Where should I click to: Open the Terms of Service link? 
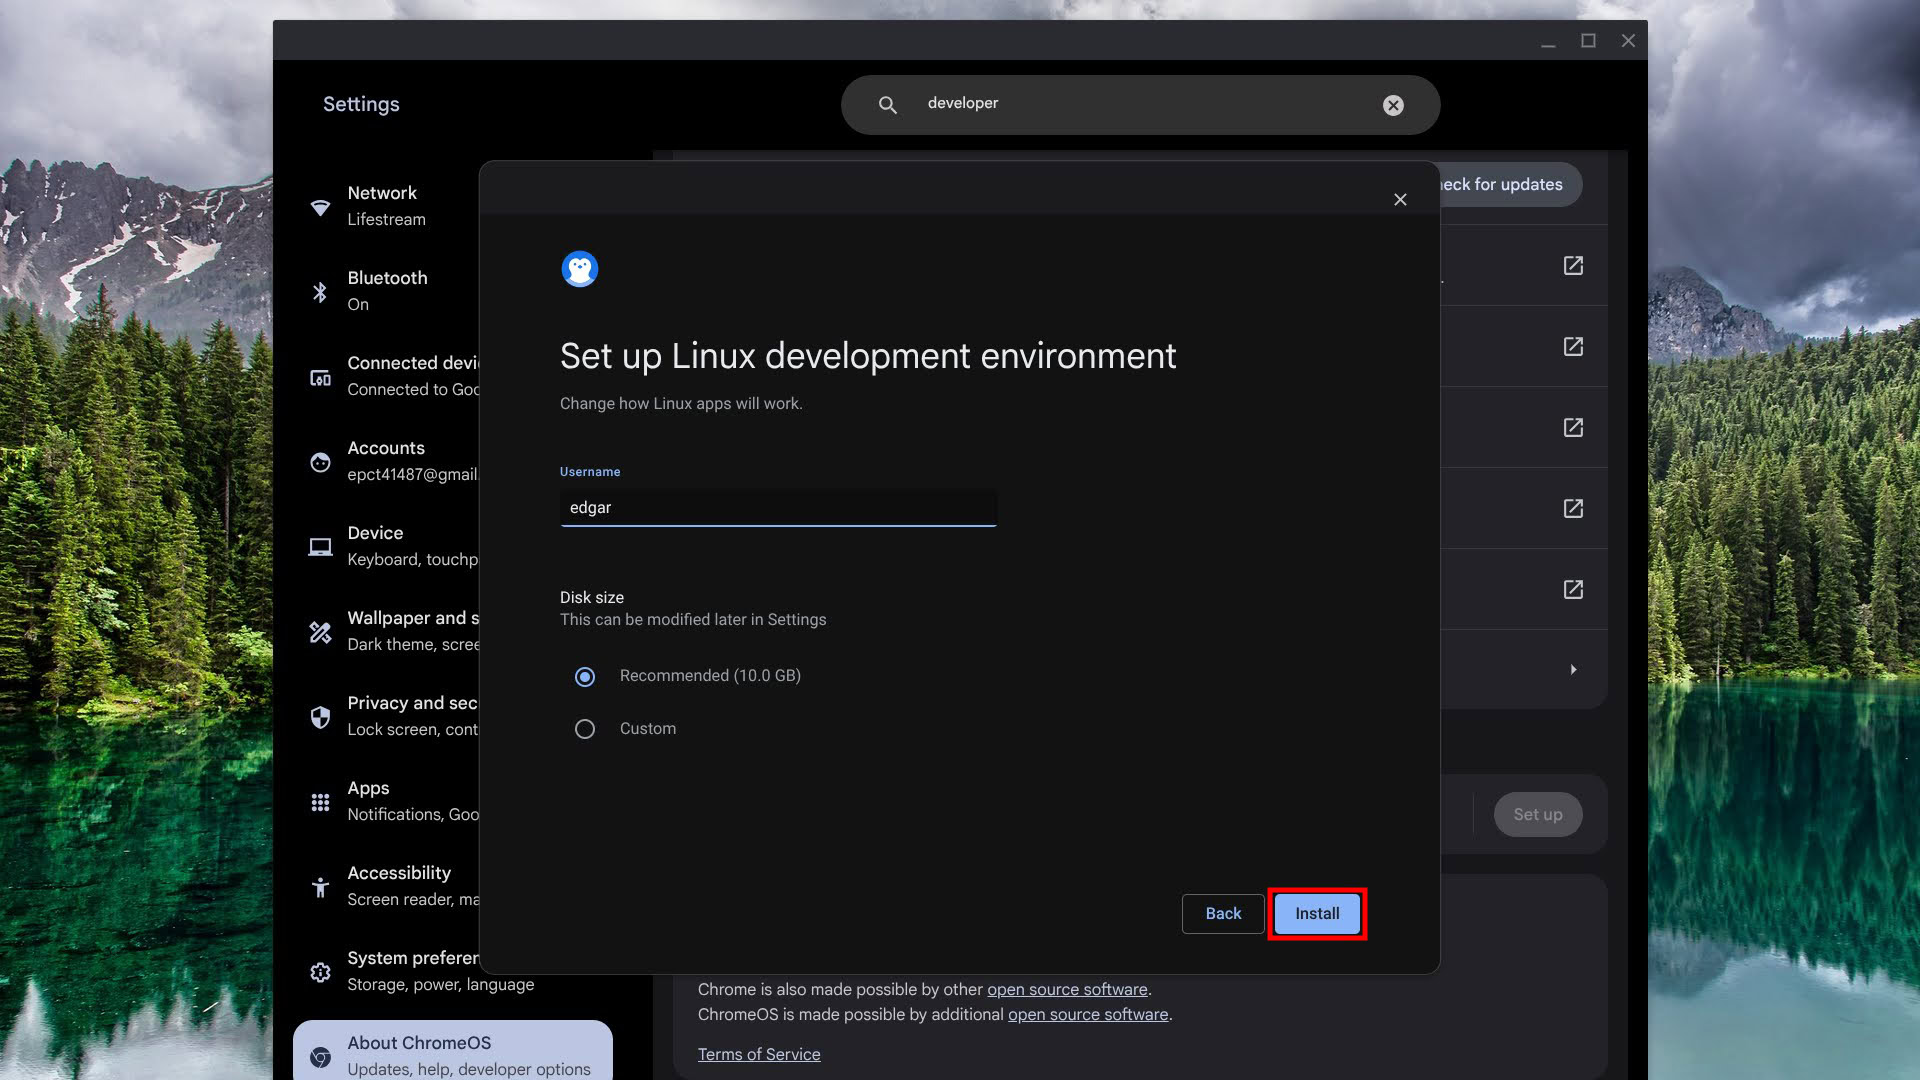758,1054
